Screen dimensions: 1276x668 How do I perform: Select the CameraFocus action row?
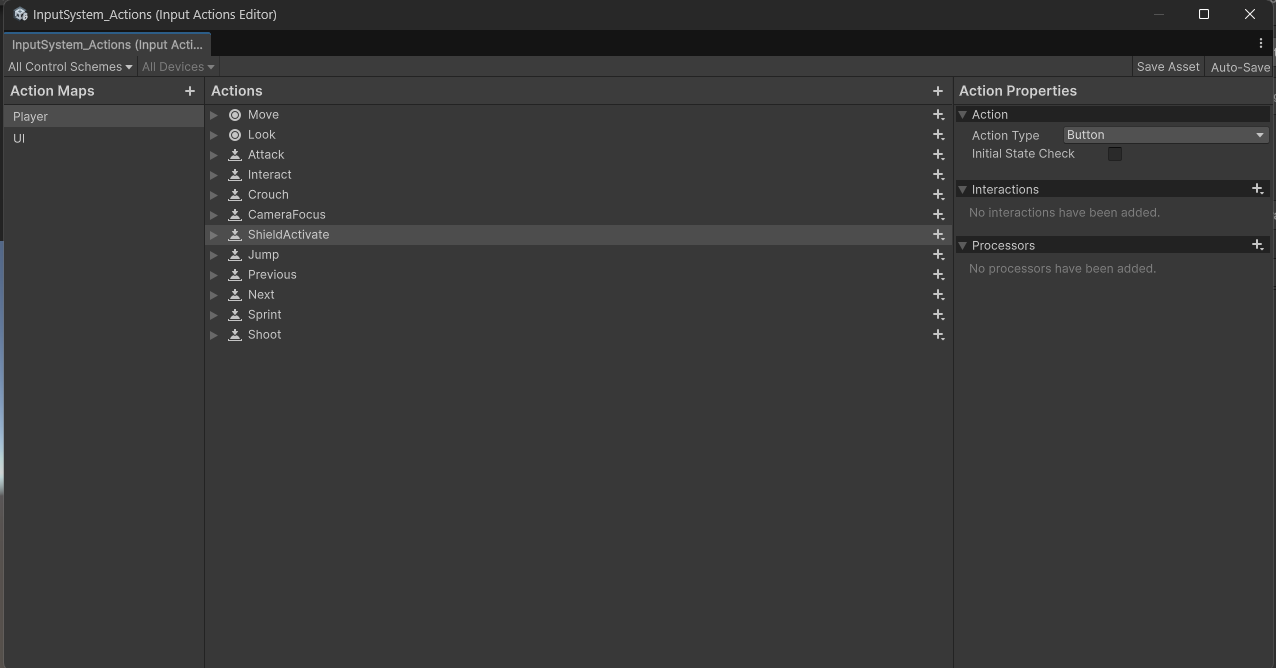[578, 215]
